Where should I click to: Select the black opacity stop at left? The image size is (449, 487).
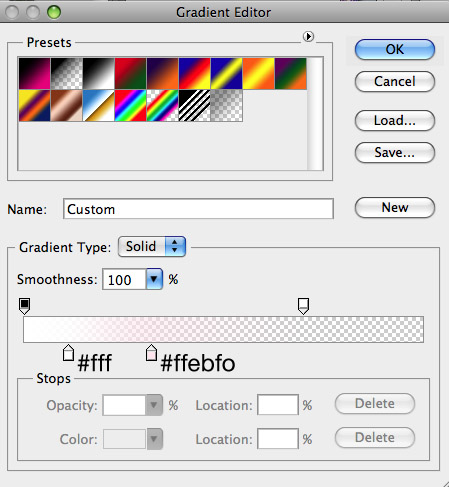pos(25,306)
